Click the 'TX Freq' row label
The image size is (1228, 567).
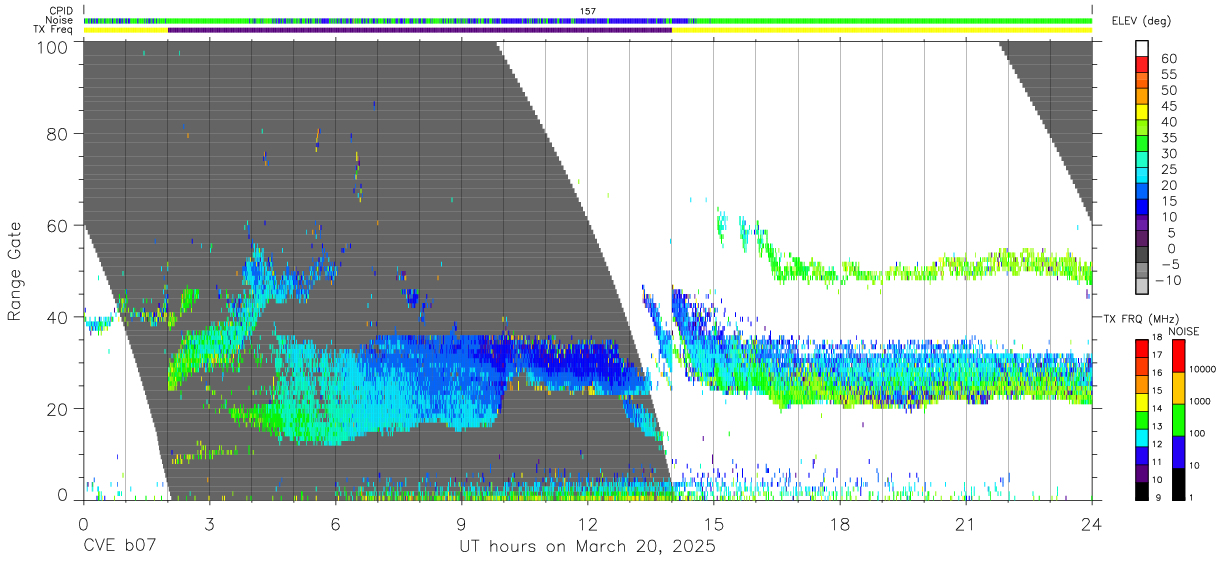click(53, 30)
